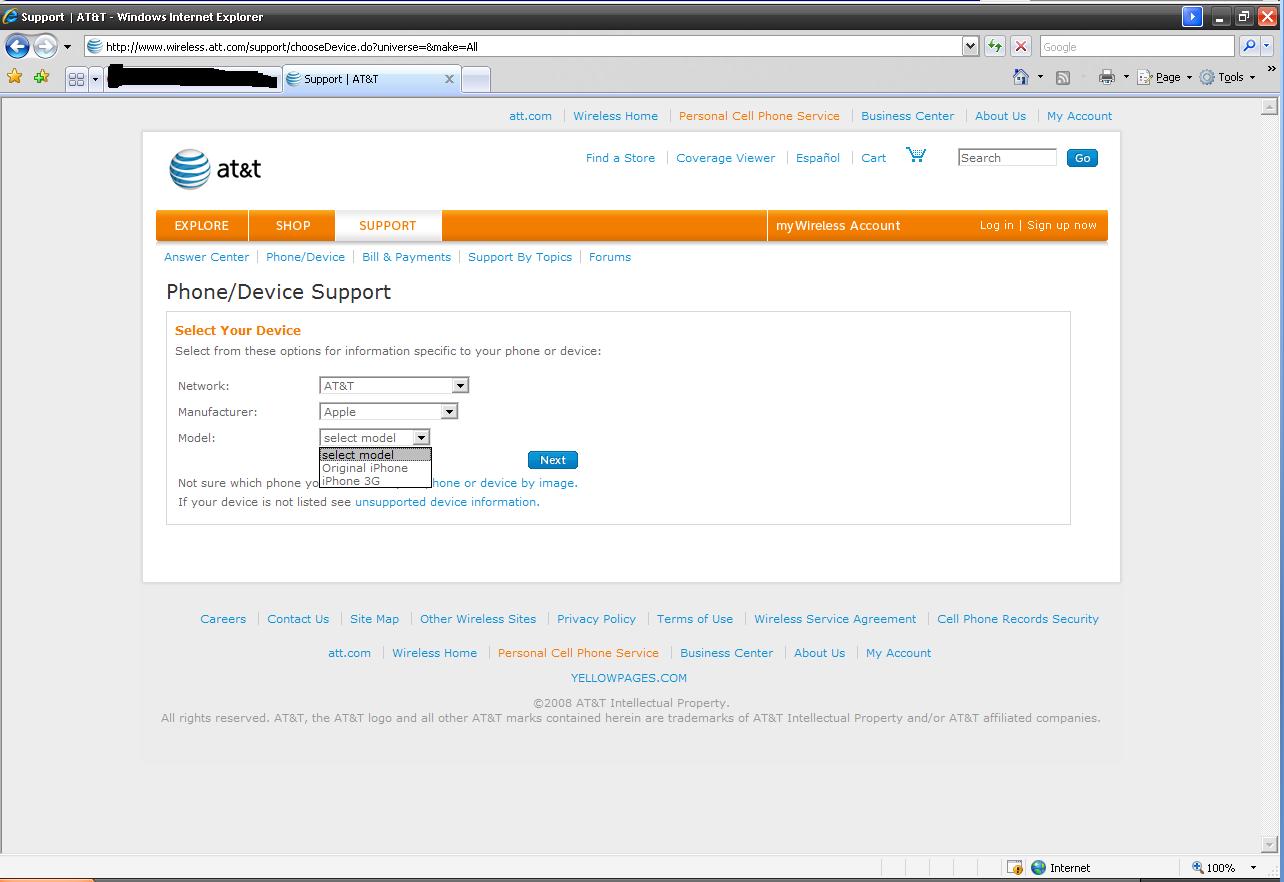Click the AT&T site Search field
The width and height of the screenshot is (1284, 882).
tap(1007, 158)
